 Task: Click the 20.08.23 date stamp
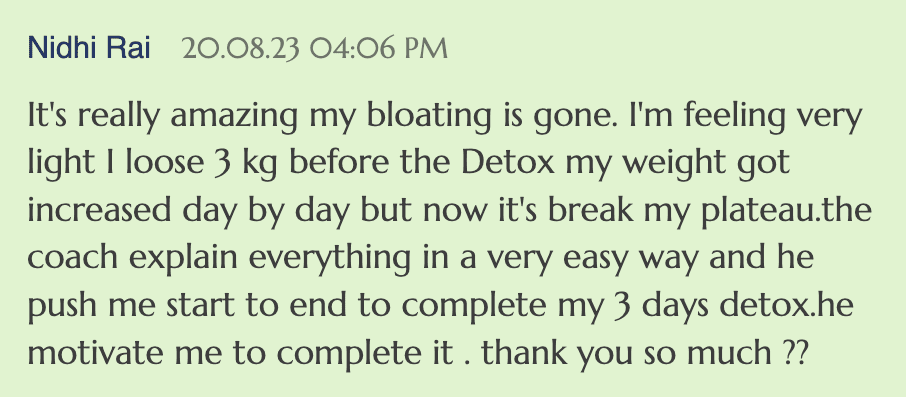241,49
